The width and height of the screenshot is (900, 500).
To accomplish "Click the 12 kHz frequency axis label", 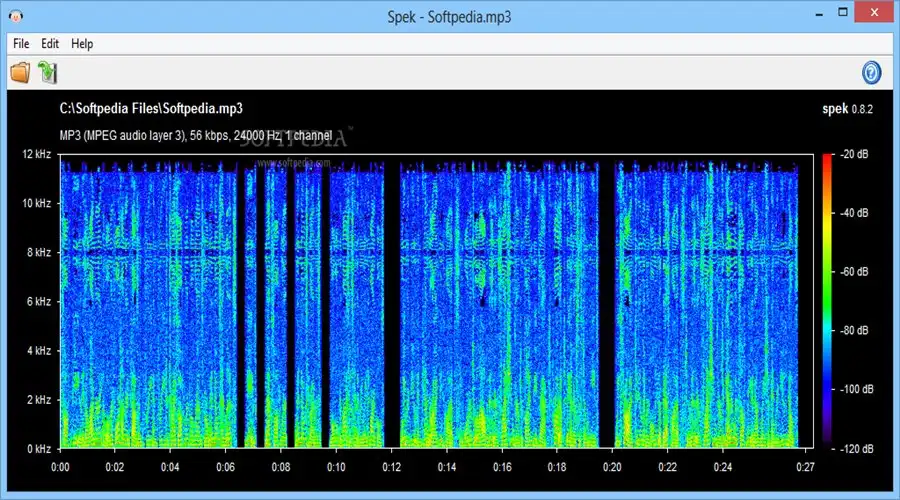I will pos(35,155).
